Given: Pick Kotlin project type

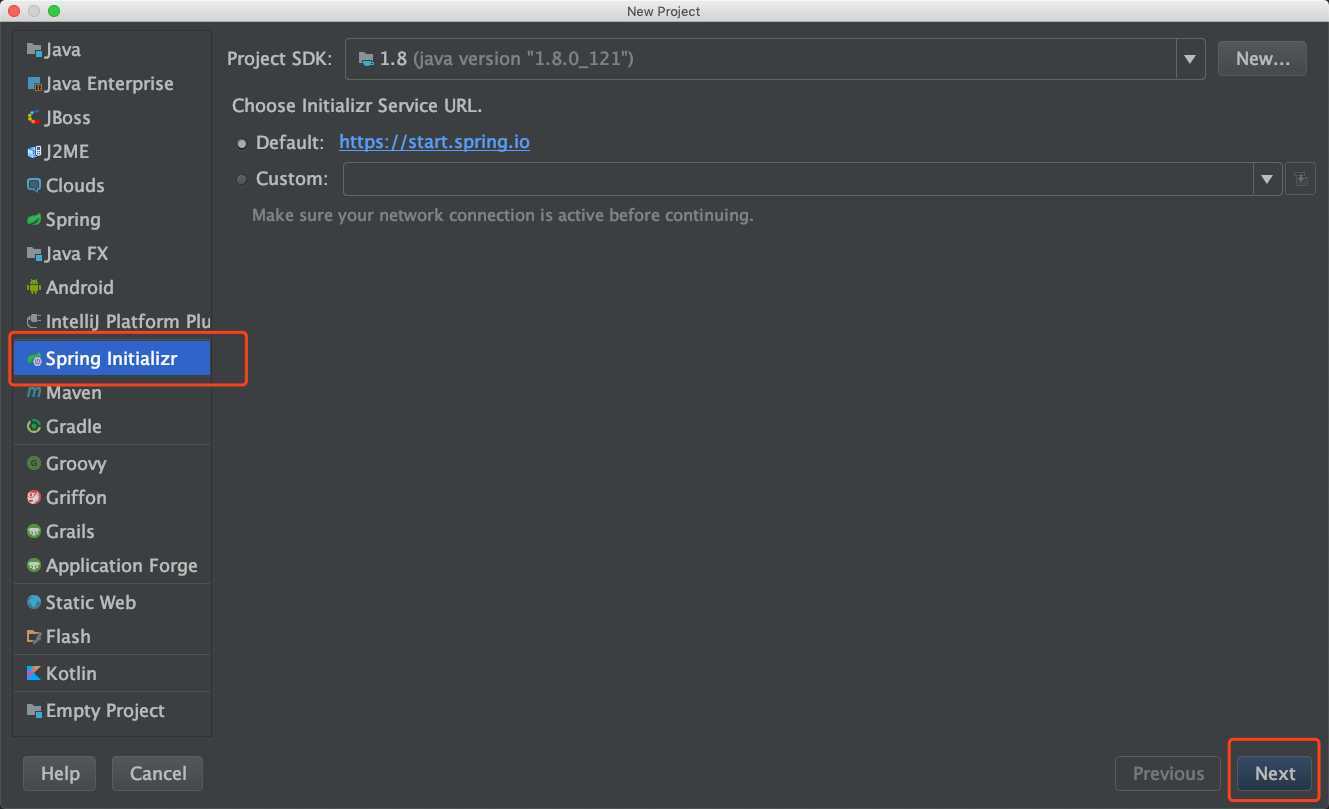Looking at the screenshot, I should pyautogui.click(x=111, y=674).
